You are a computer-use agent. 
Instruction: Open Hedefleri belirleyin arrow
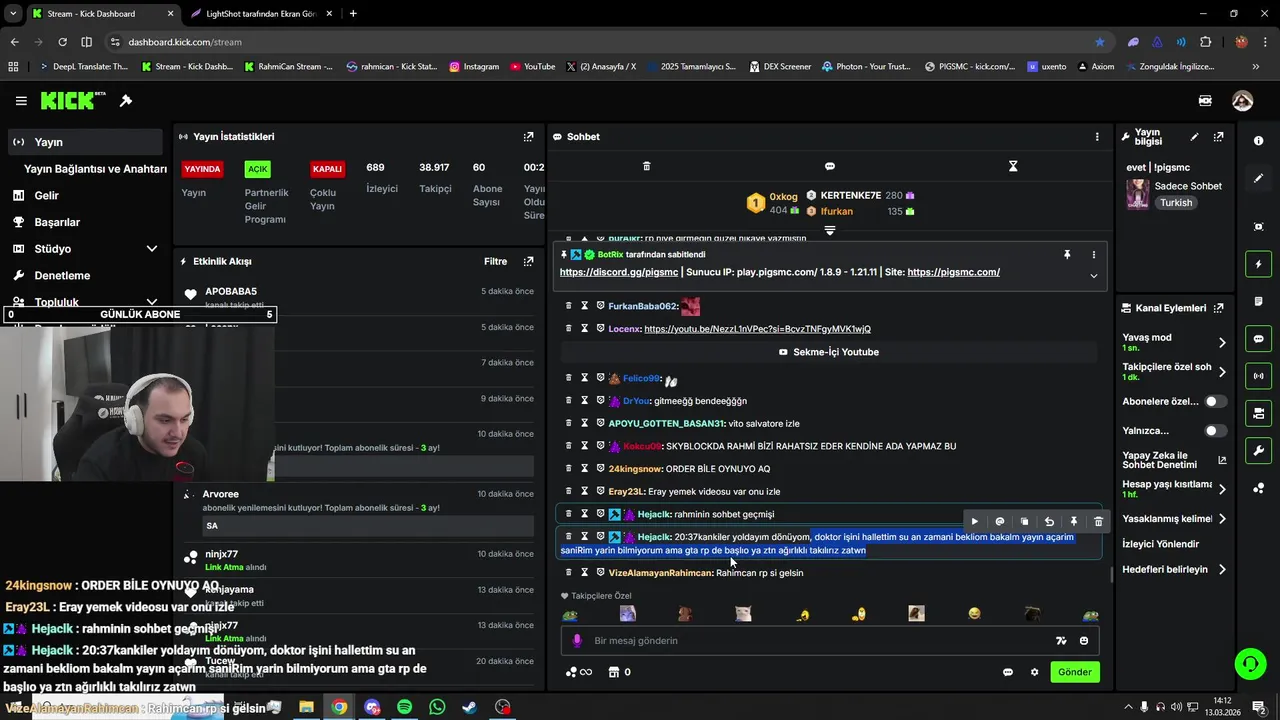1222,570
